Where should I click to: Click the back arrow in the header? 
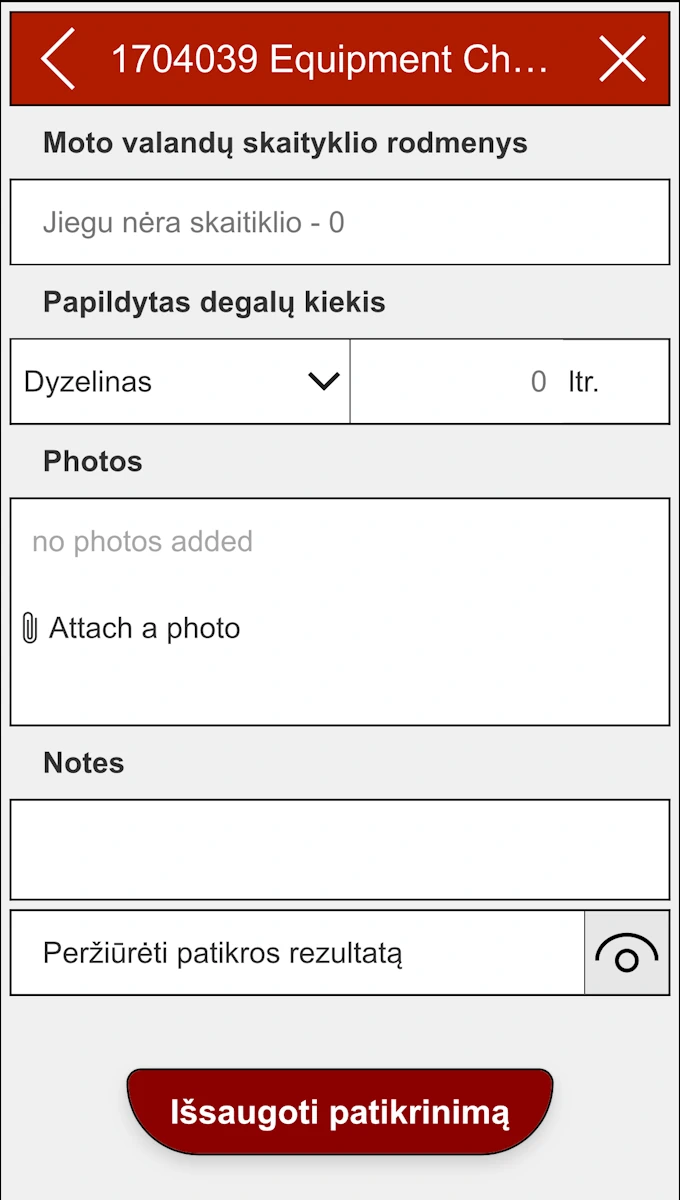pyautogui.click(x=57, y=58)
